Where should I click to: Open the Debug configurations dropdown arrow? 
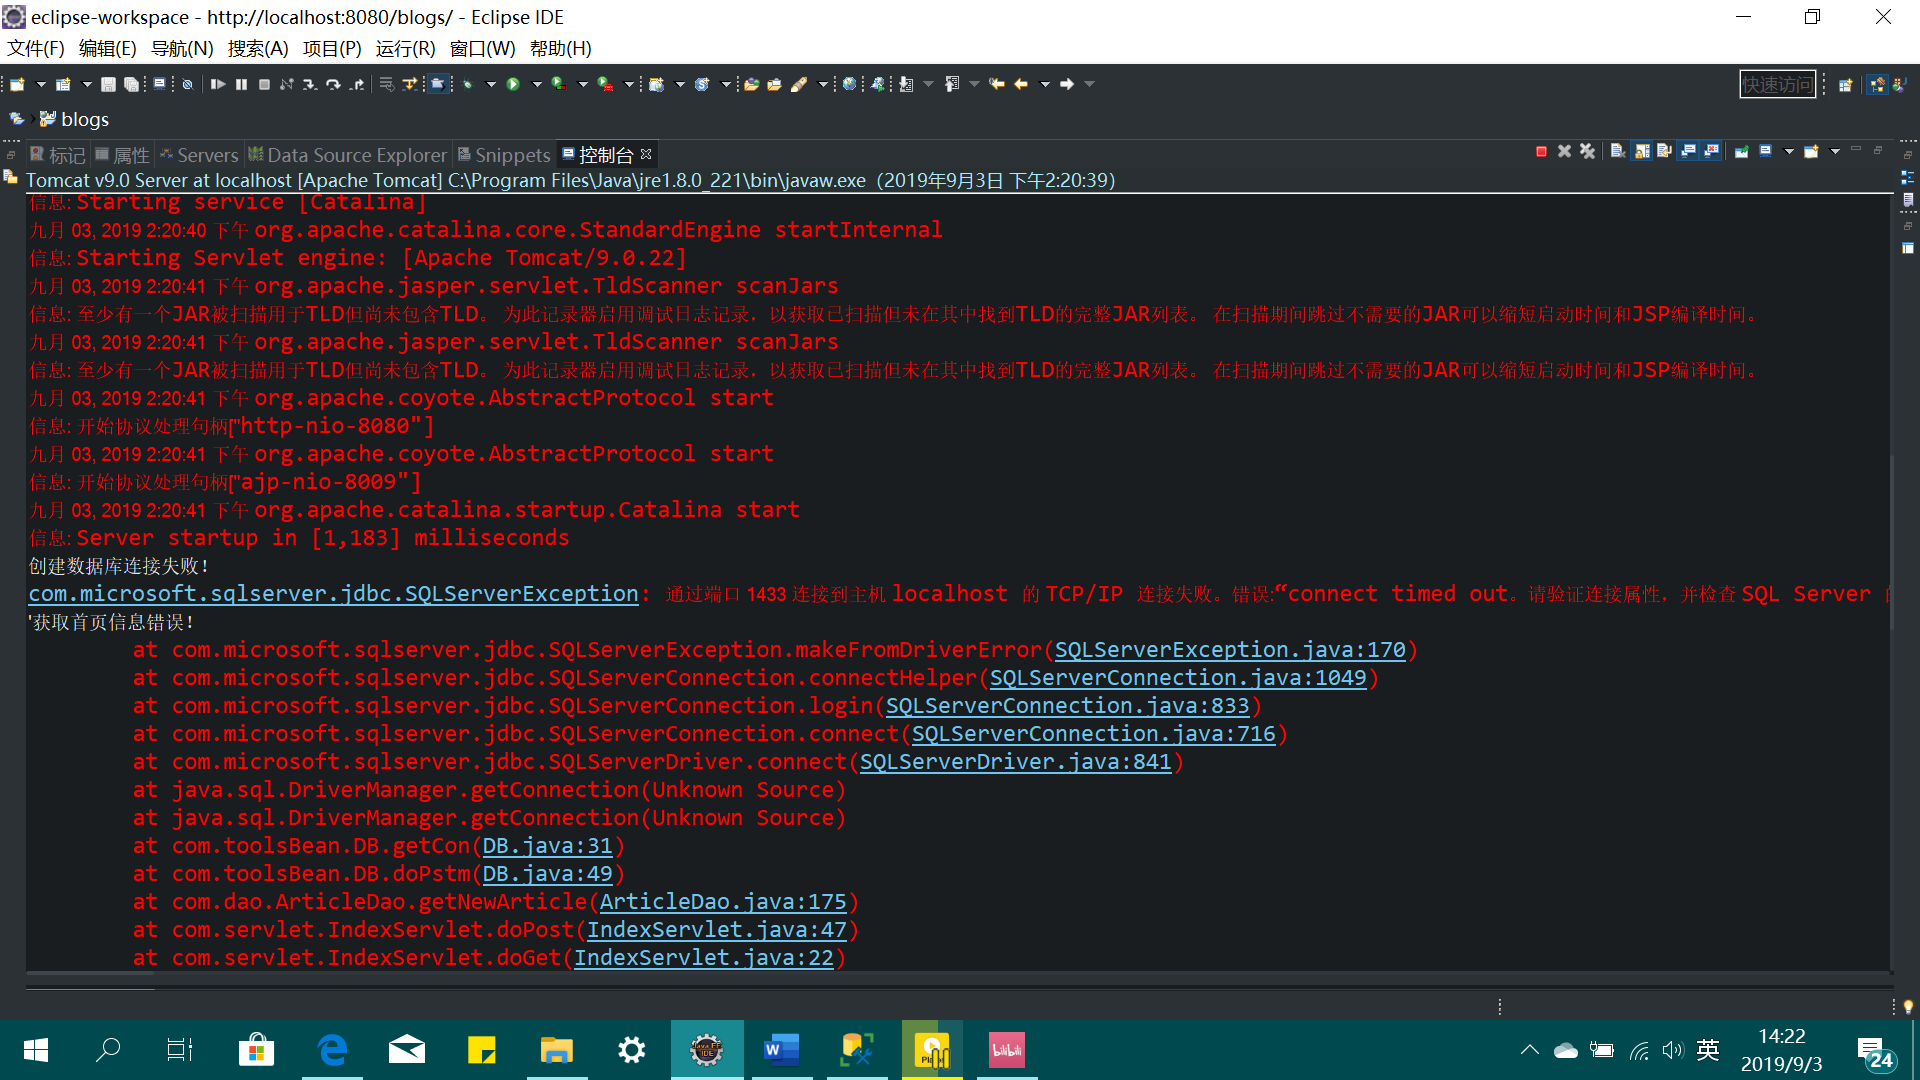[491, 84]
